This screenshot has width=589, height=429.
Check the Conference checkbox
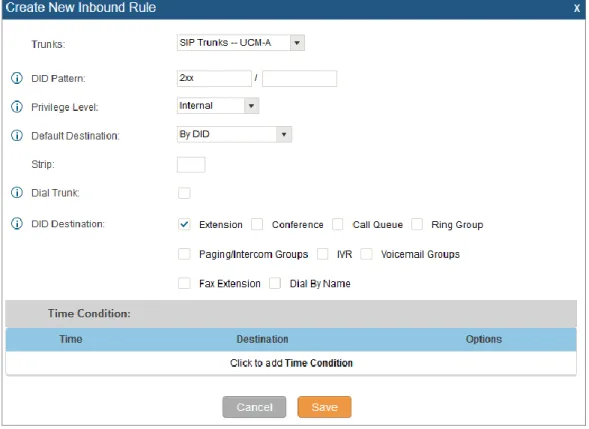coord(257,225)
